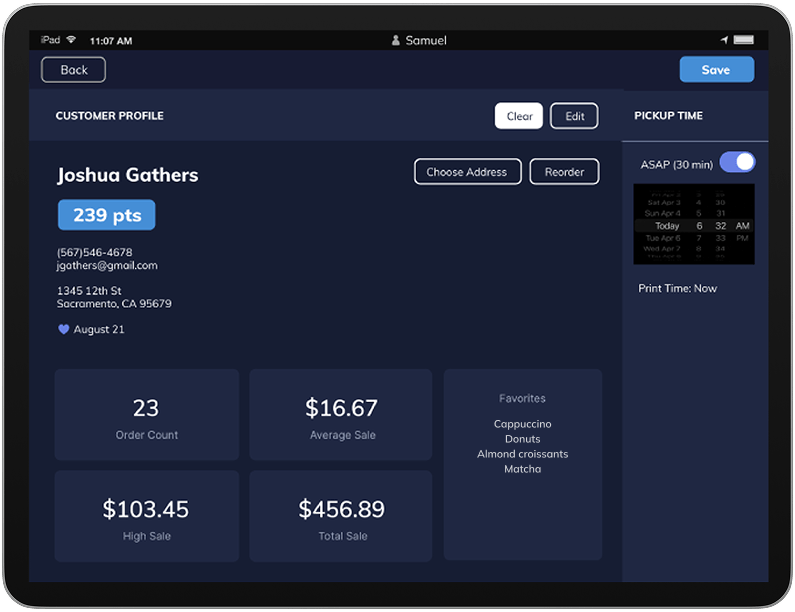Click the Favorites heading
This screenshot has height=612, width=795.
click(x=522, y=399)
